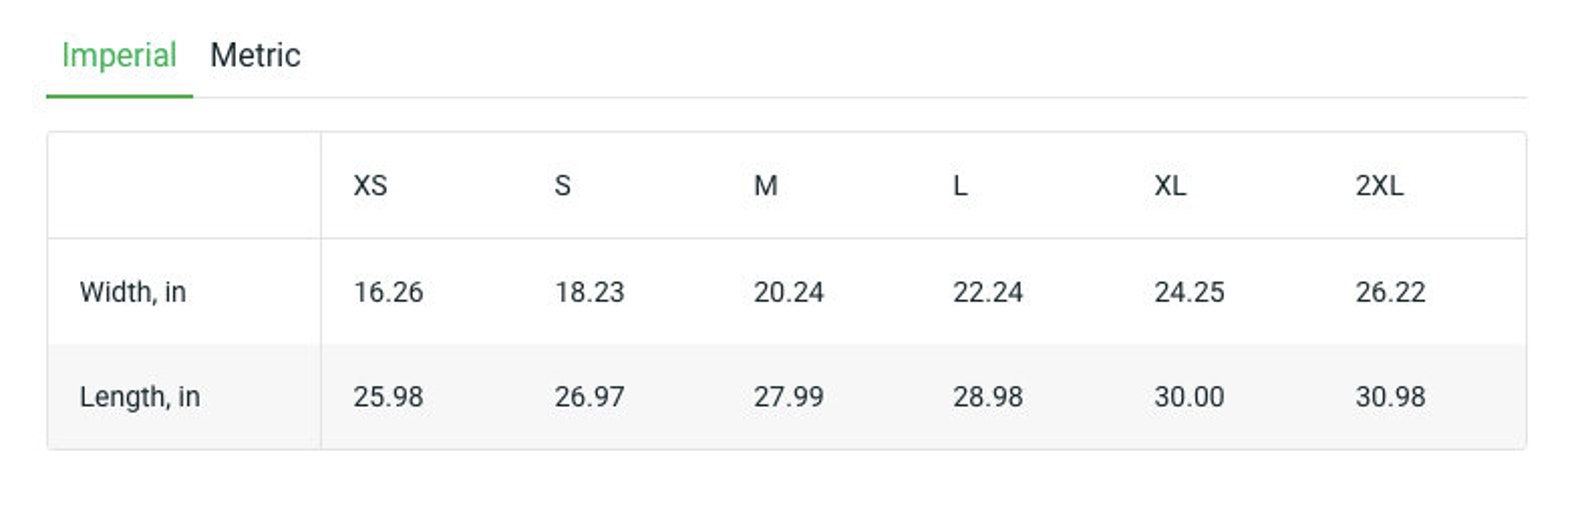Click the L size column header

960,186
